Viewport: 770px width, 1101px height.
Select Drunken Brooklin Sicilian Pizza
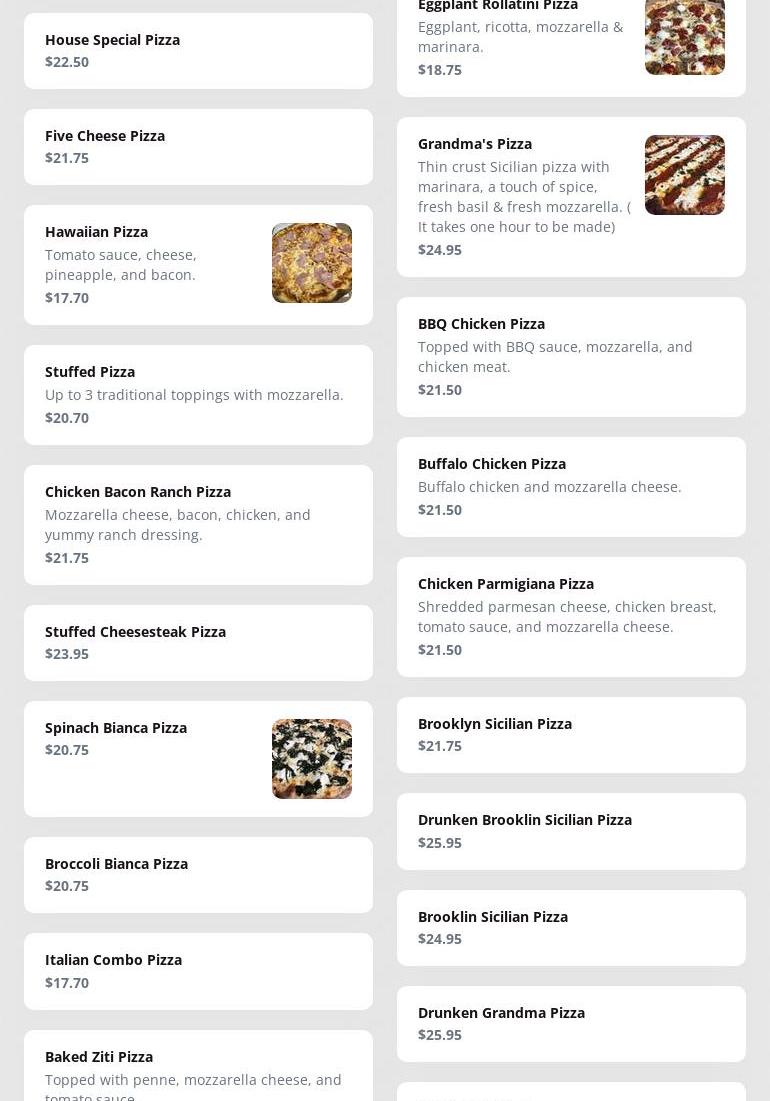point(571,831)
